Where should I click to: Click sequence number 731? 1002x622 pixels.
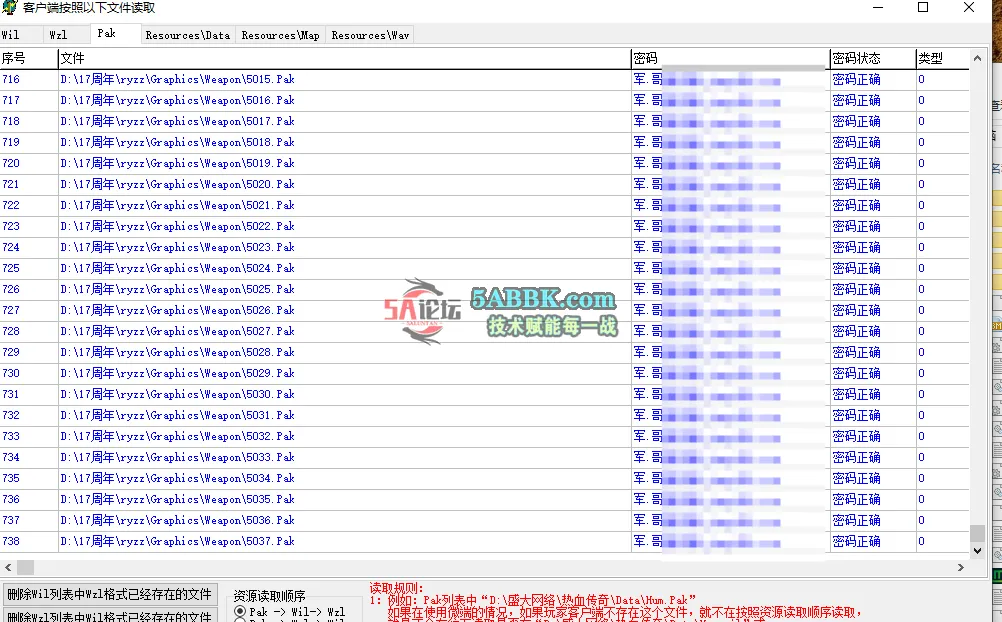(11, 394)
